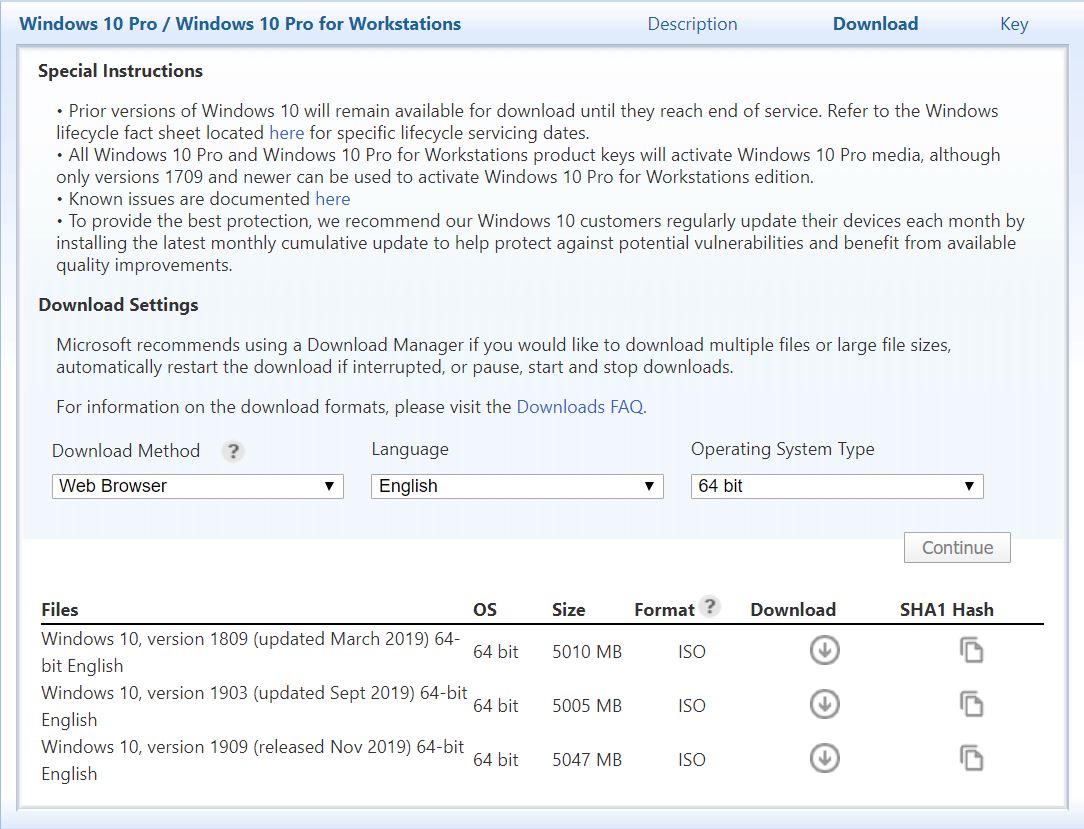Screen dimensions: 1084x829
Task: Open the Downloads FAQ link
Action: (x=580, y=407)
